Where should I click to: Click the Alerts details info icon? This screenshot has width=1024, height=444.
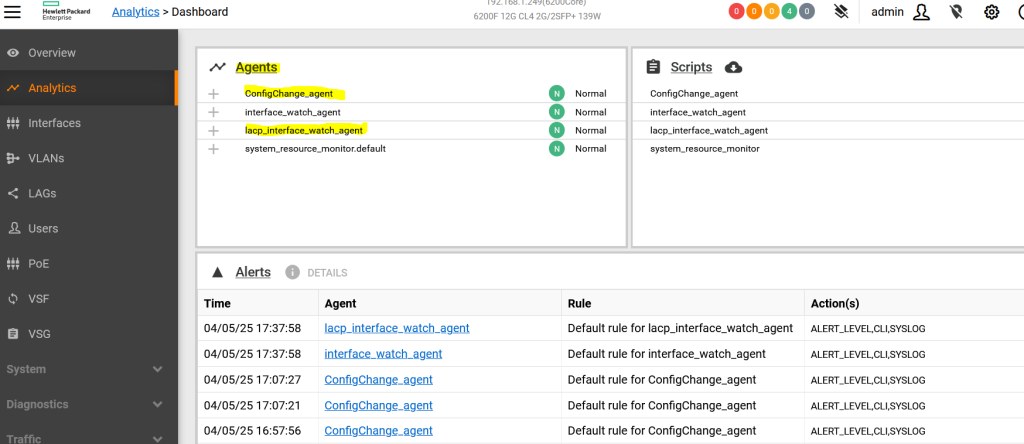coord(293,272)
